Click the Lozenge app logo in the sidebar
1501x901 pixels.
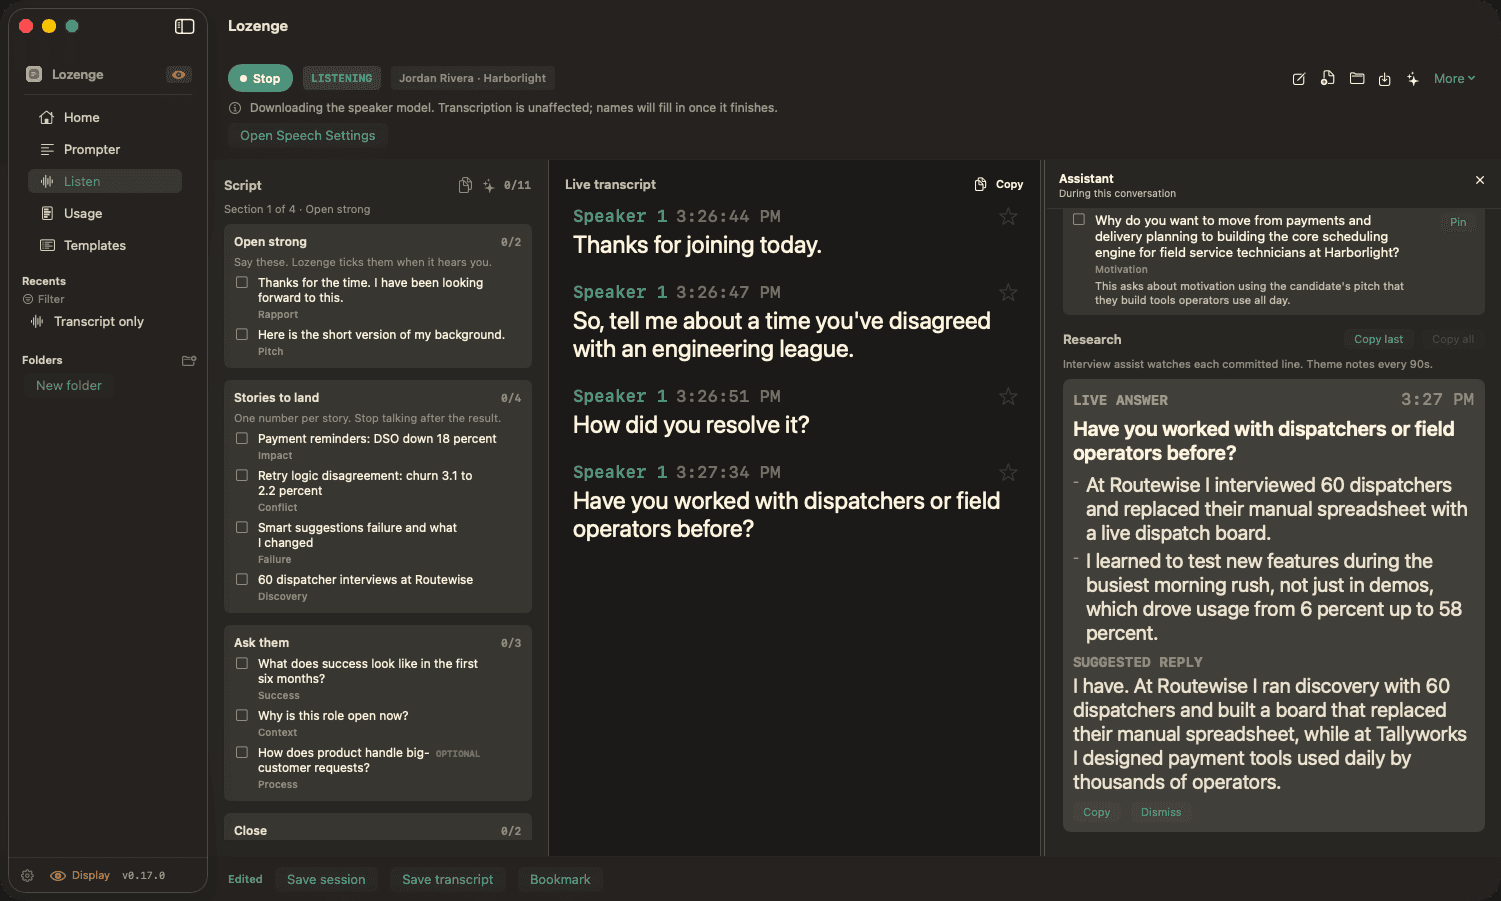click(x=34, y=74)
